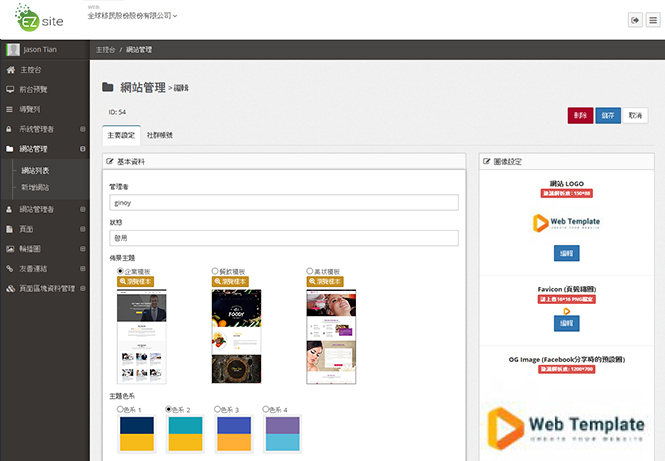Expand the 系統管理者 sidebar section

pos(82,129)
